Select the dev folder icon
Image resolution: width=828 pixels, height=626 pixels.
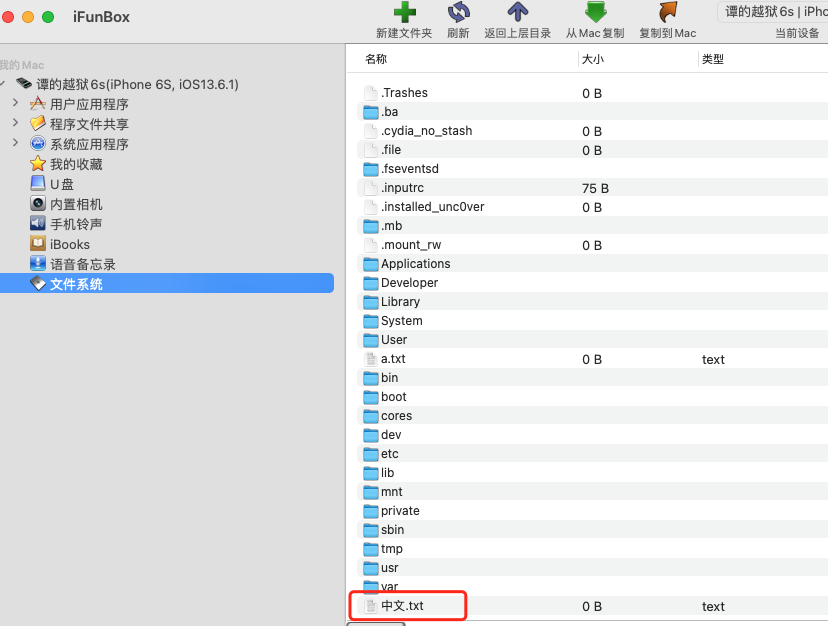pyautogui.click(x=371, y=435)
